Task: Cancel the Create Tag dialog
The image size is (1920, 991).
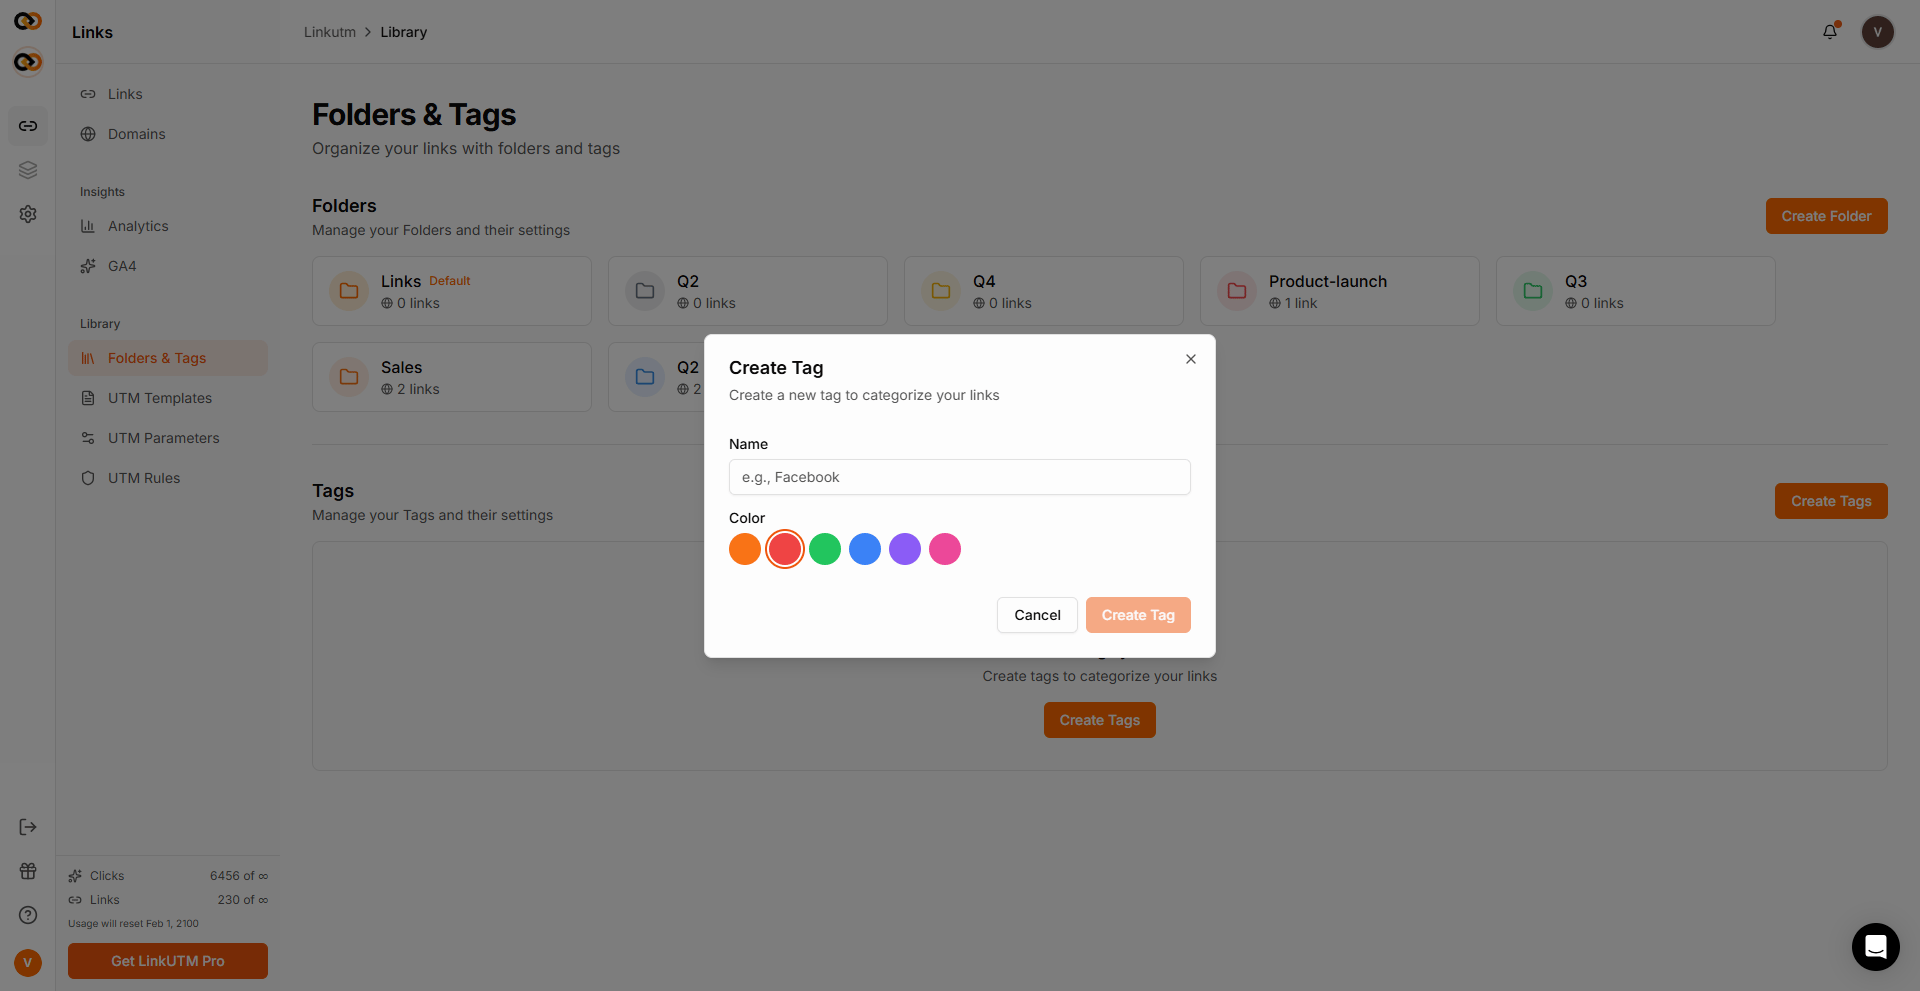Action: pos(1037,615)
